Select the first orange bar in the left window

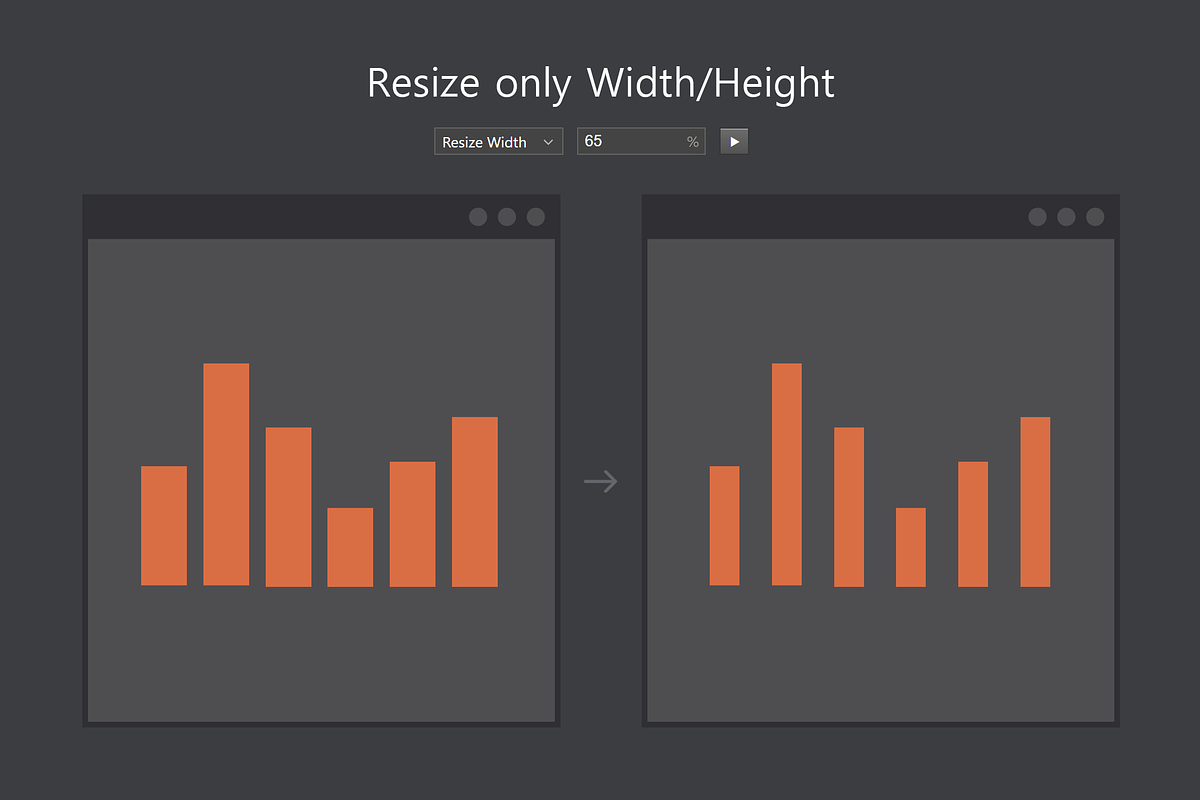coord(164,526)
